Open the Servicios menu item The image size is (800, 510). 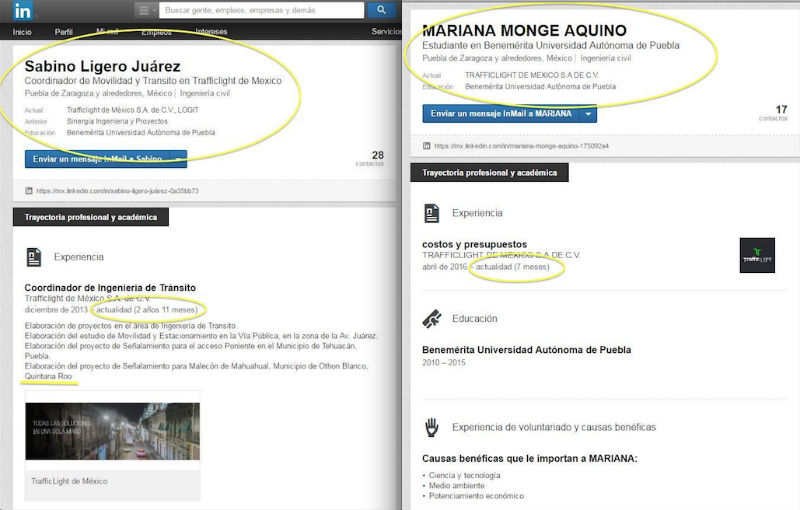point(386,32)
